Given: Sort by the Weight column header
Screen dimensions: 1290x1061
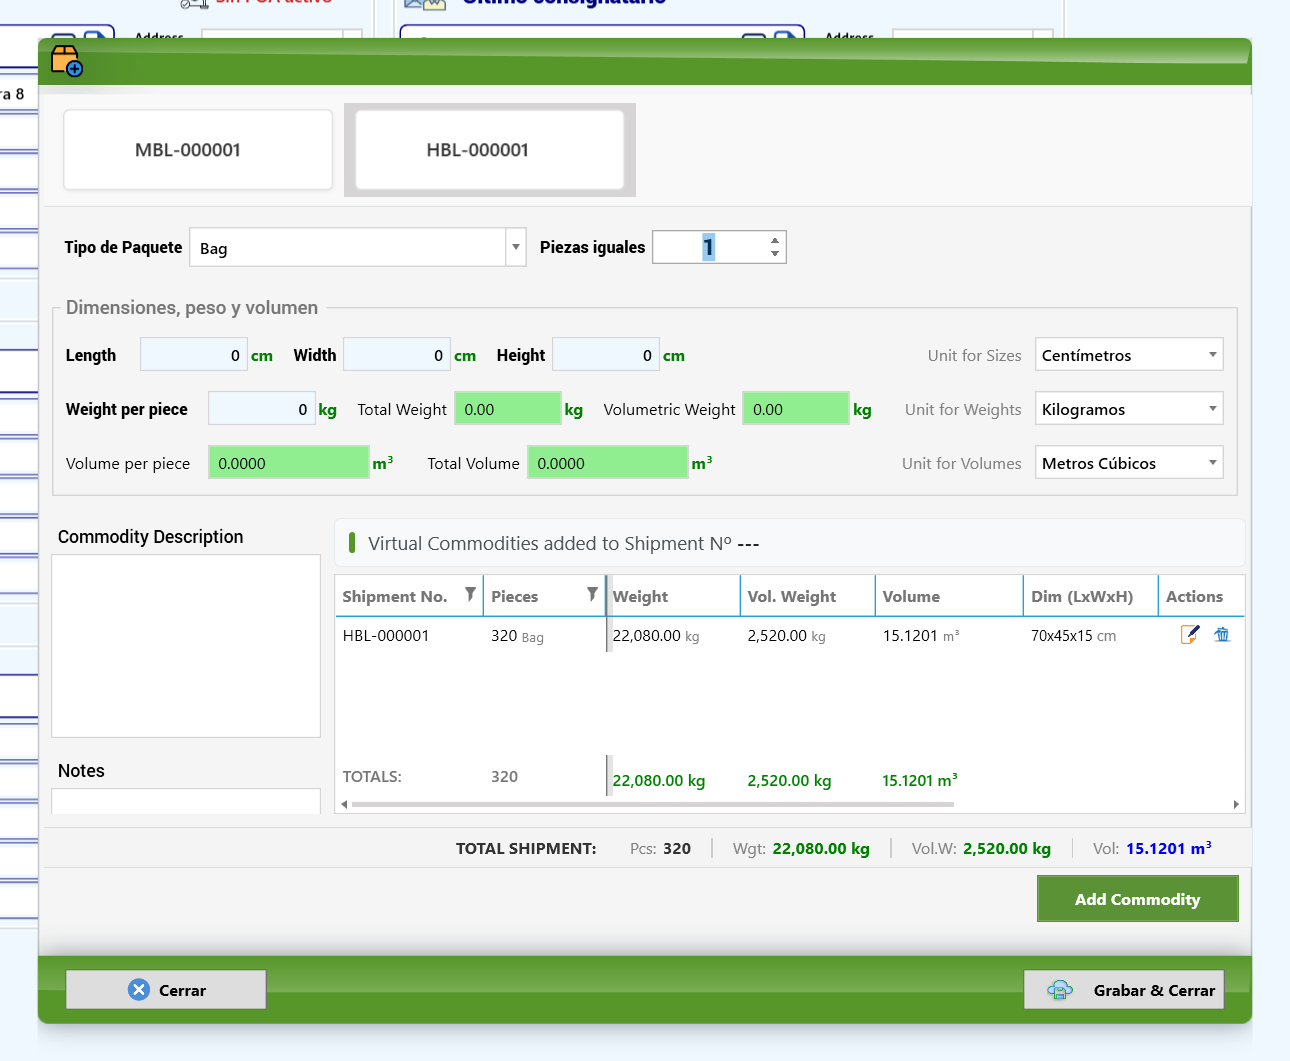Looking at the screenshot, I should pyautogui.click(x=673, y=596).
